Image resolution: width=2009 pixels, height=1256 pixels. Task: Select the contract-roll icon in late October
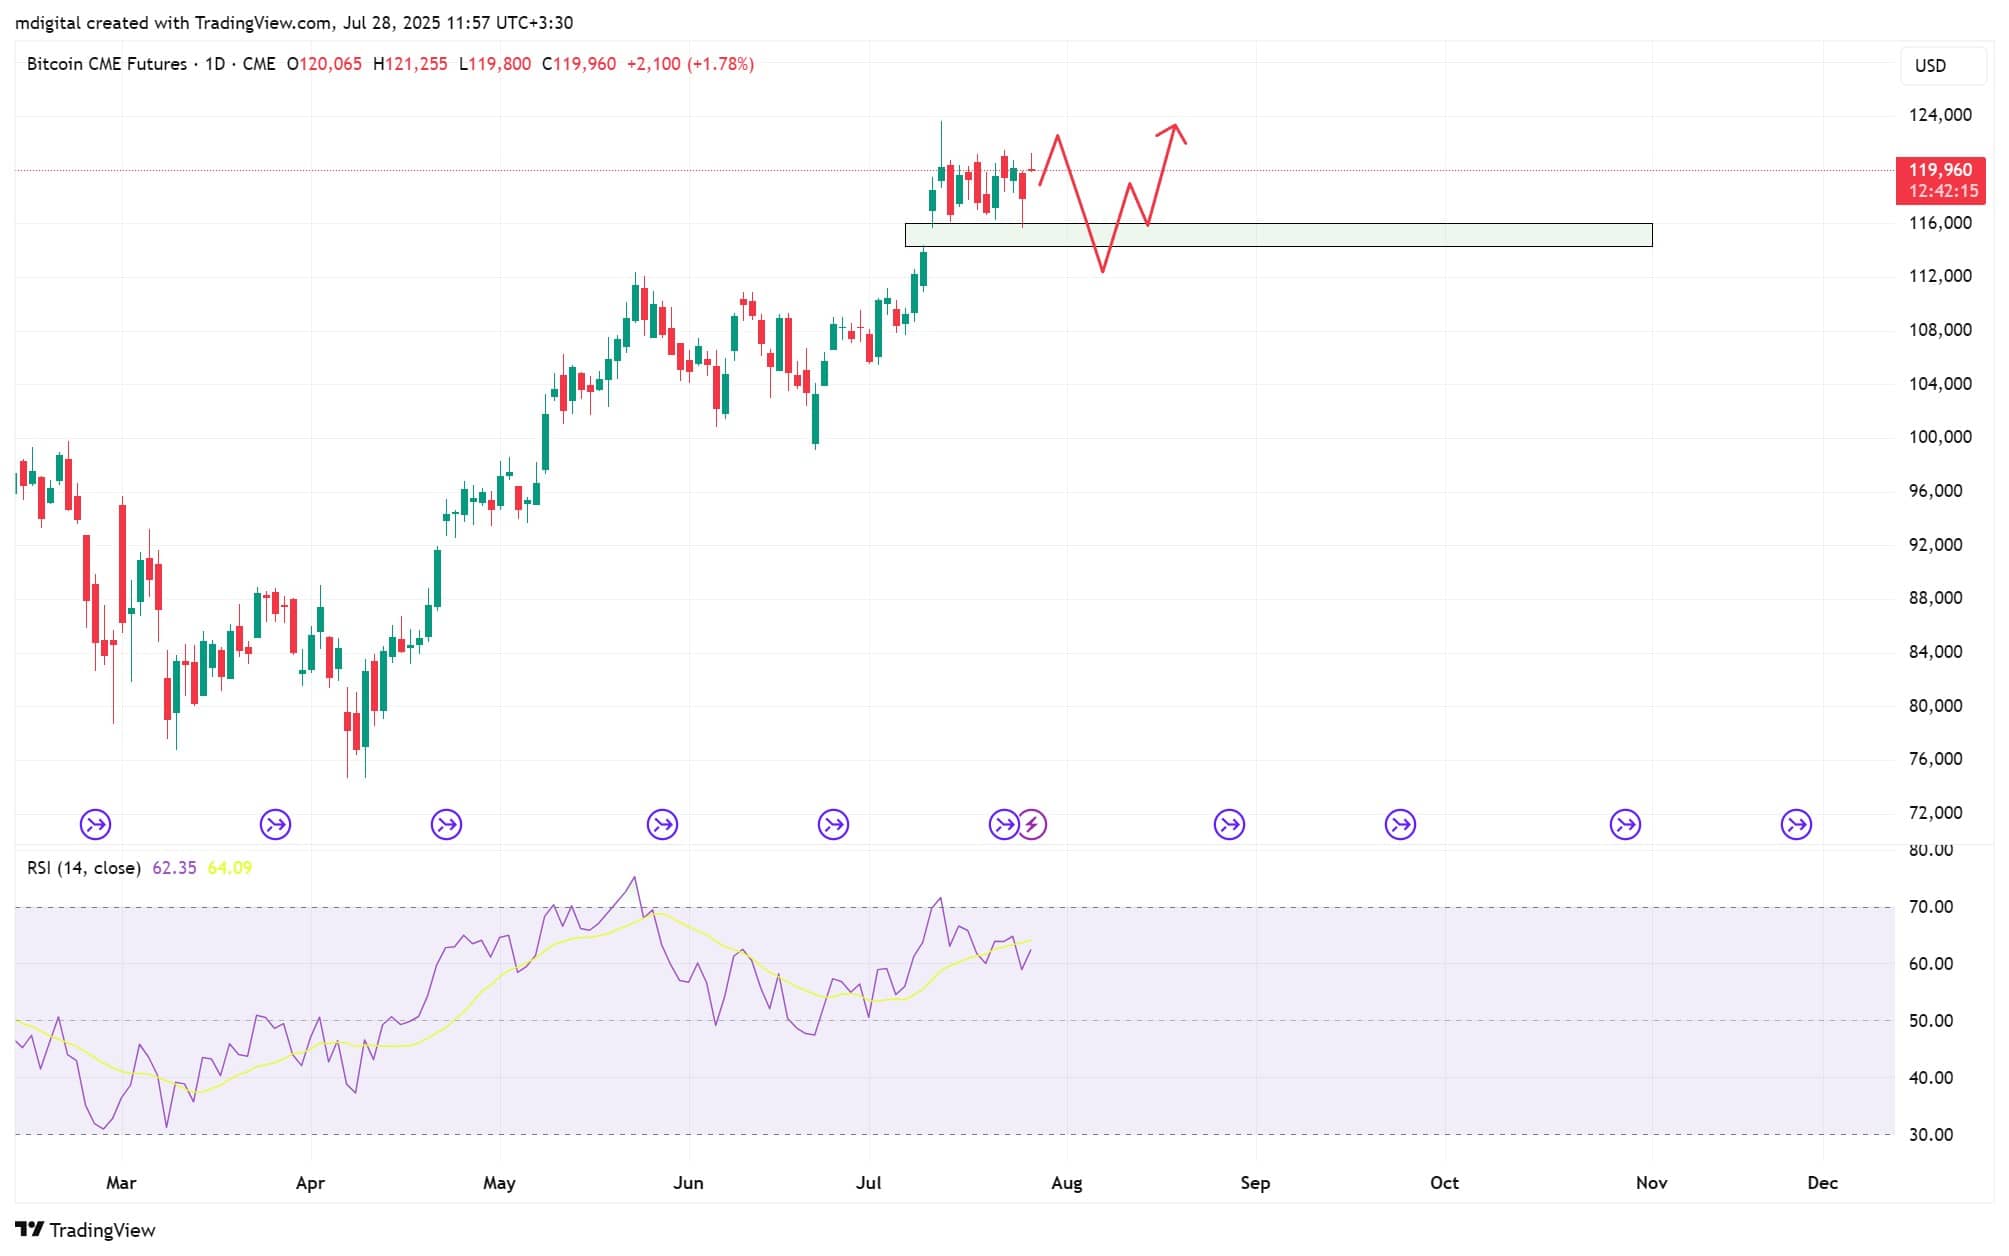coord(1625,825)
